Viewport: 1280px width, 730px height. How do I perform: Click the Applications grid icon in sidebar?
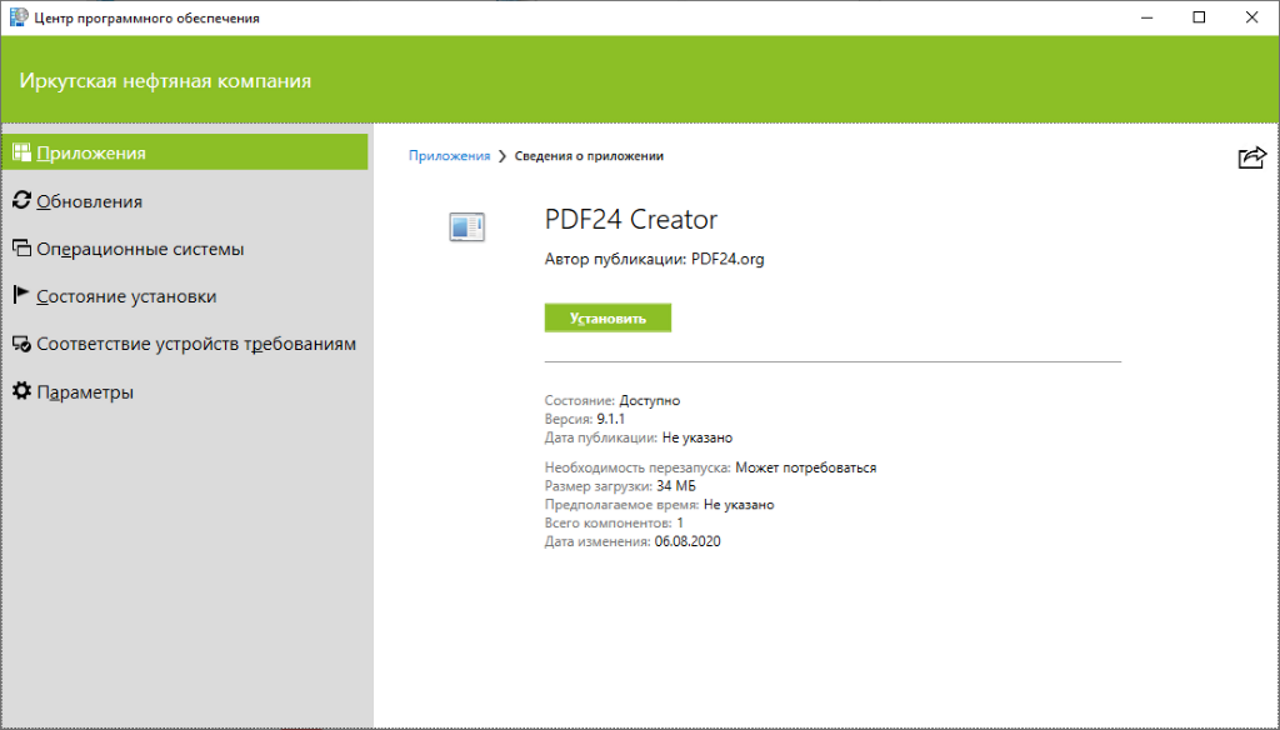pyautogui.click(x=21, y=153)
